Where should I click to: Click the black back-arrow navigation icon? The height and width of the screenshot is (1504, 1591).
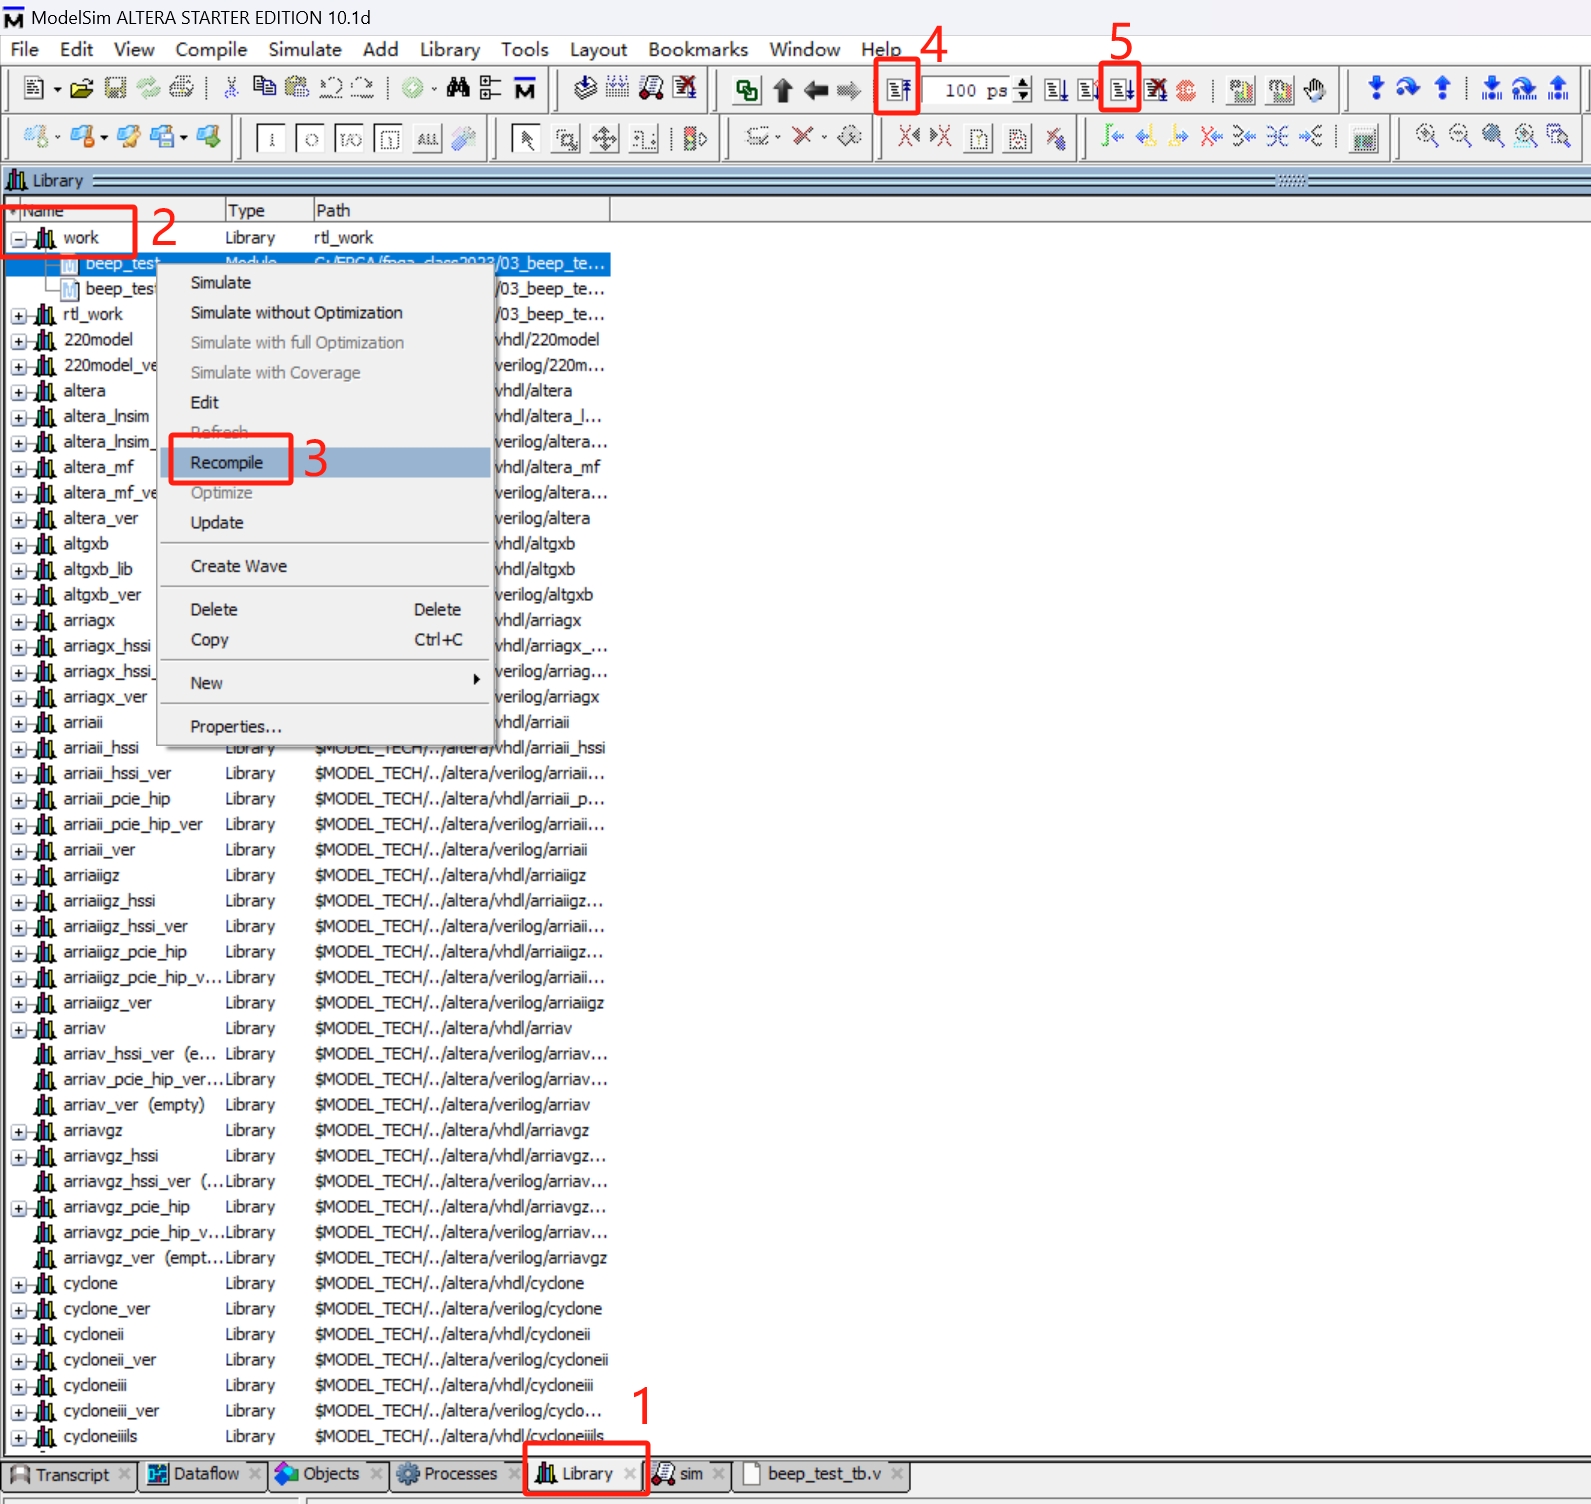coord(816,91)
